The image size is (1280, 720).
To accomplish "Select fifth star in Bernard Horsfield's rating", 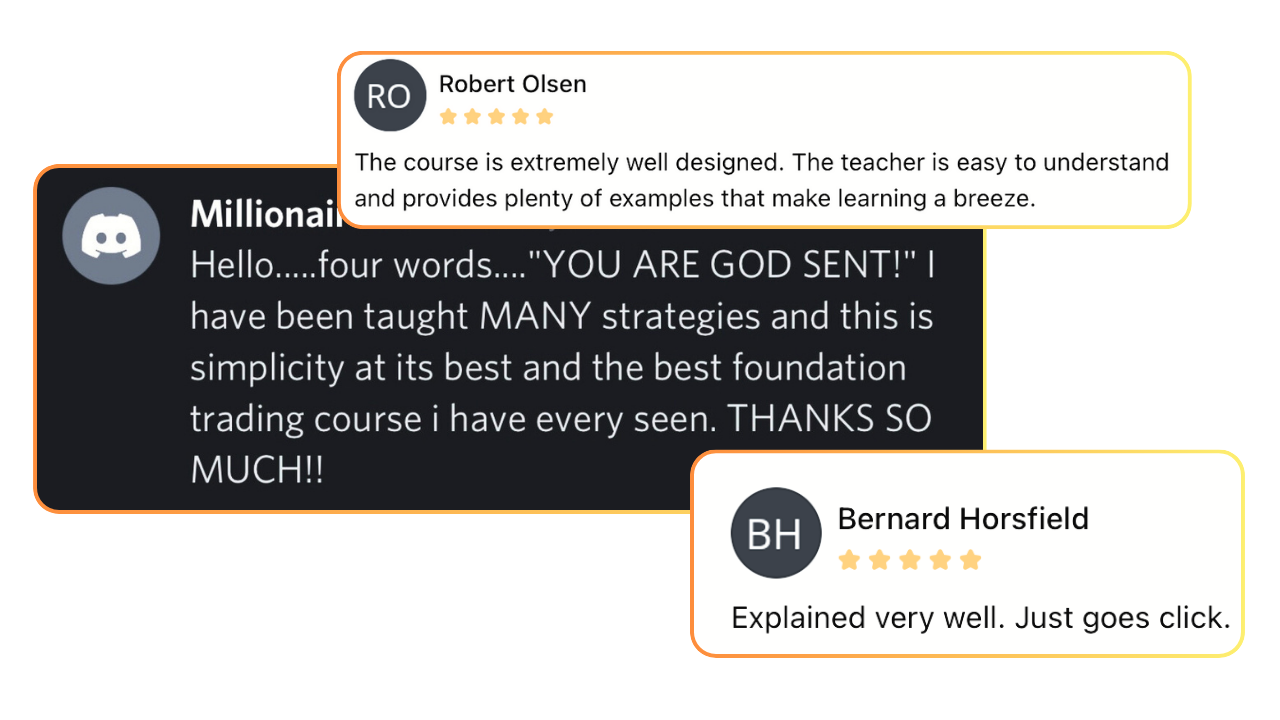I will (970, 560).
